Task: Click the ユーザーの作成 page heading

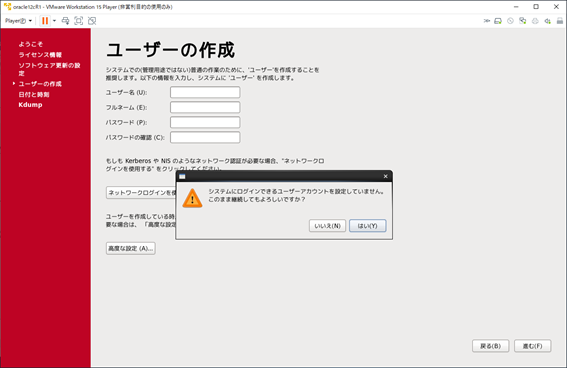Action: [170, 50]
